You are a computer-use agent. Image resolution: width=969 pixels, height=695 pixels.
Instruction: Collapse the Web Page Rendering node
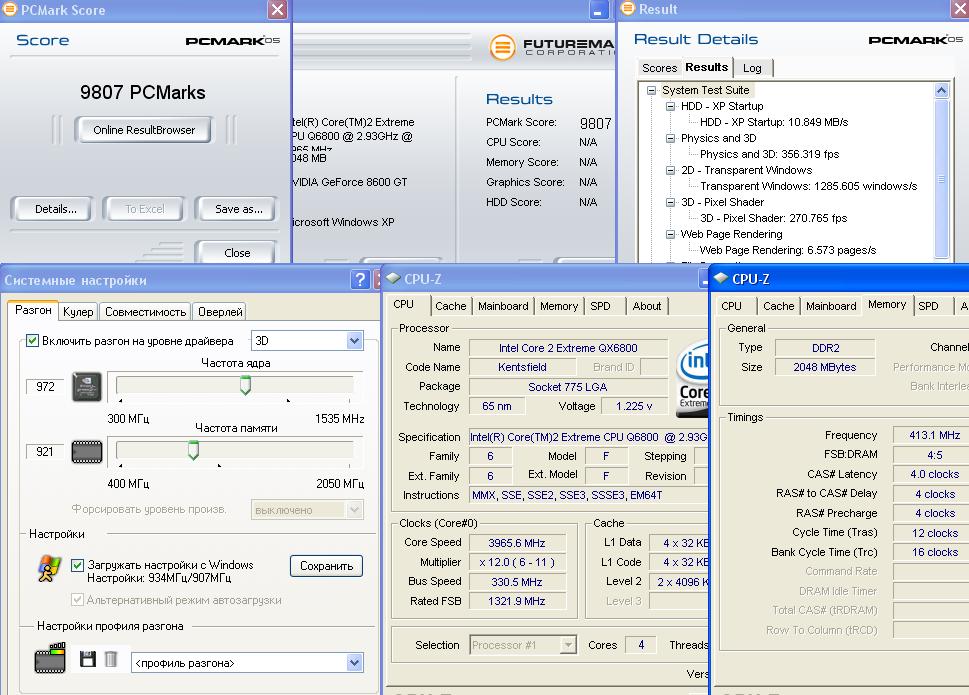670,234
